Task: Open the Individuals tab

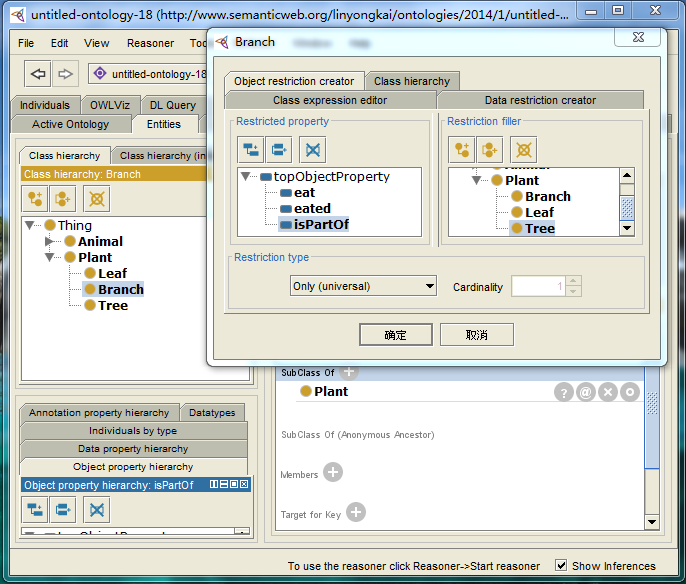Action: tap(45, 105)
